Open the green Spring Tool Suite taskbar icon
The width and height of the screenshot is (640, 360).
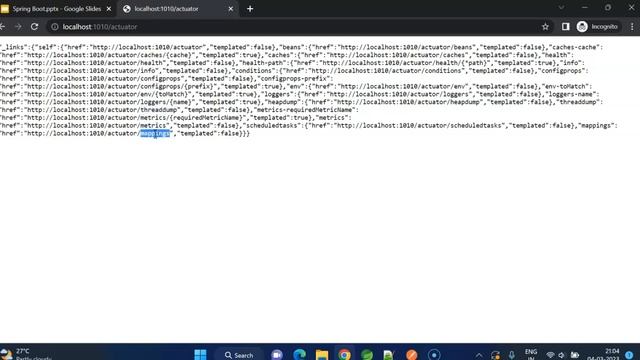367,355
